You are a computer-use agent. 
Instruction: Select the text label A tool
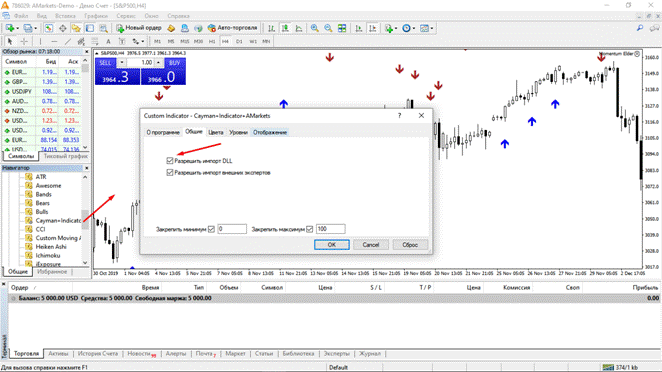108,41
